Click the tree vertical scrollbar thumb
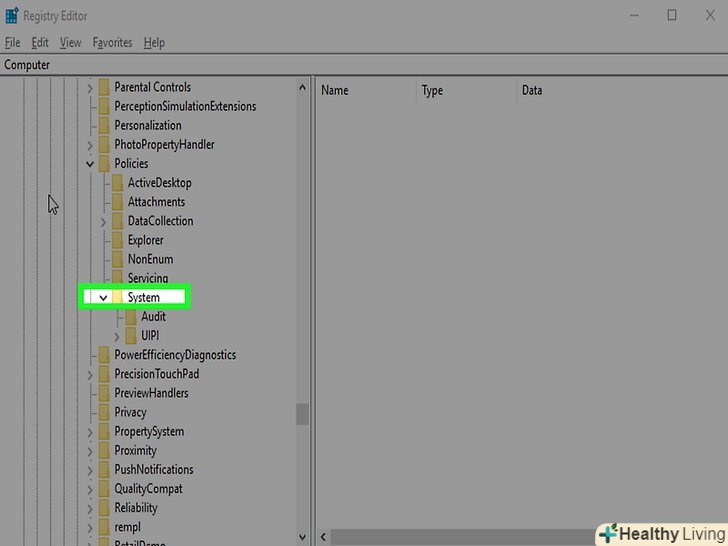This screenshot has width=728, height=546. click(x=302, y=415)
